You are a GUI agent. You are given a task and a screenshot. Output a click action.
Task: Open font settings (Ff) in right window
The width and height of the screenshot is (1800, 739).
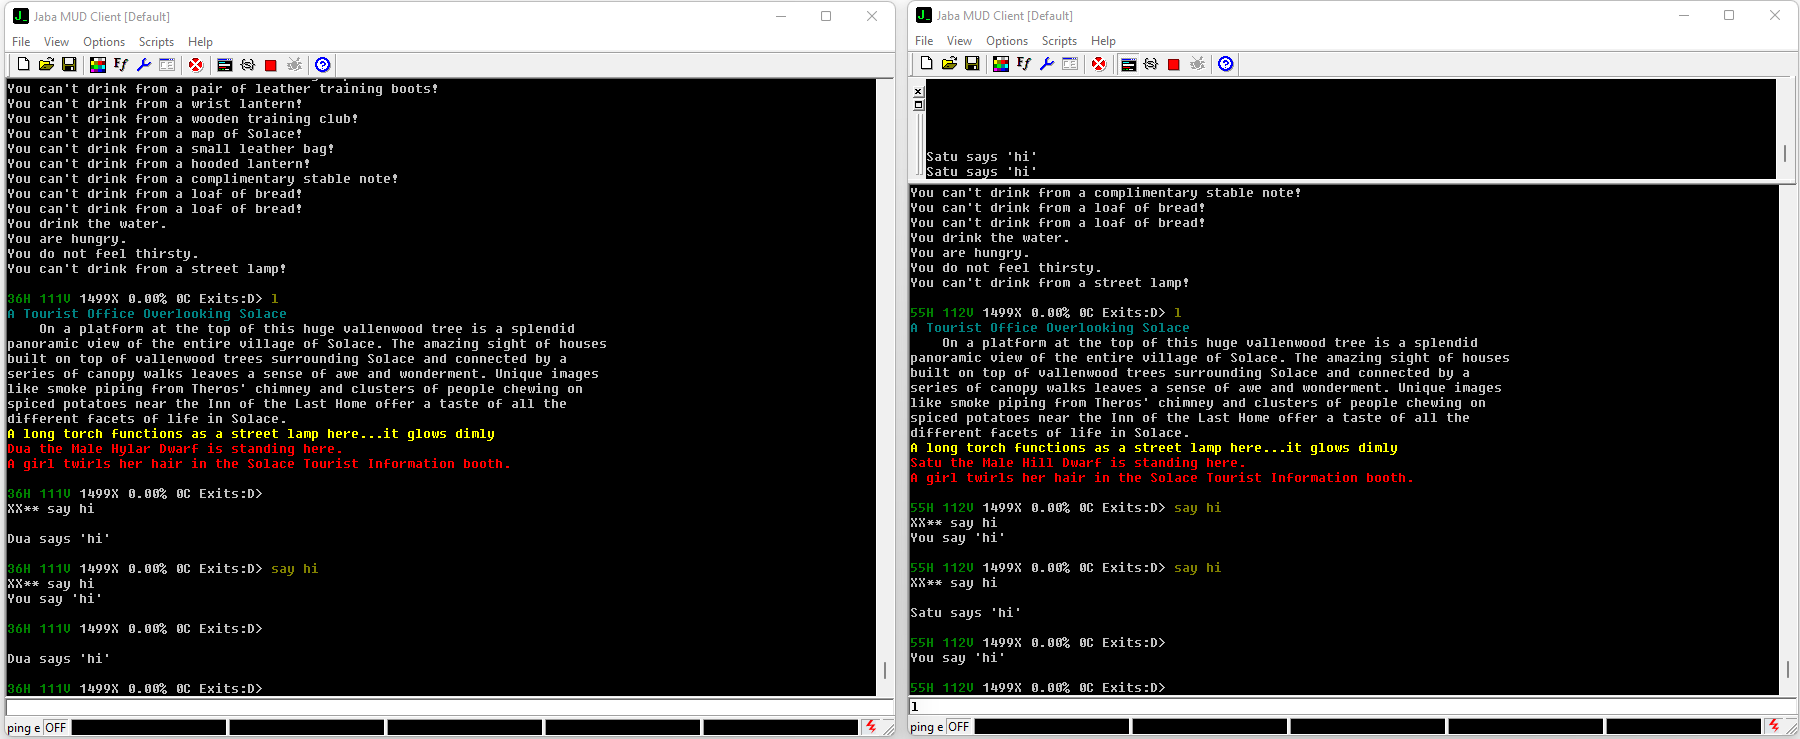(1024, 63)
